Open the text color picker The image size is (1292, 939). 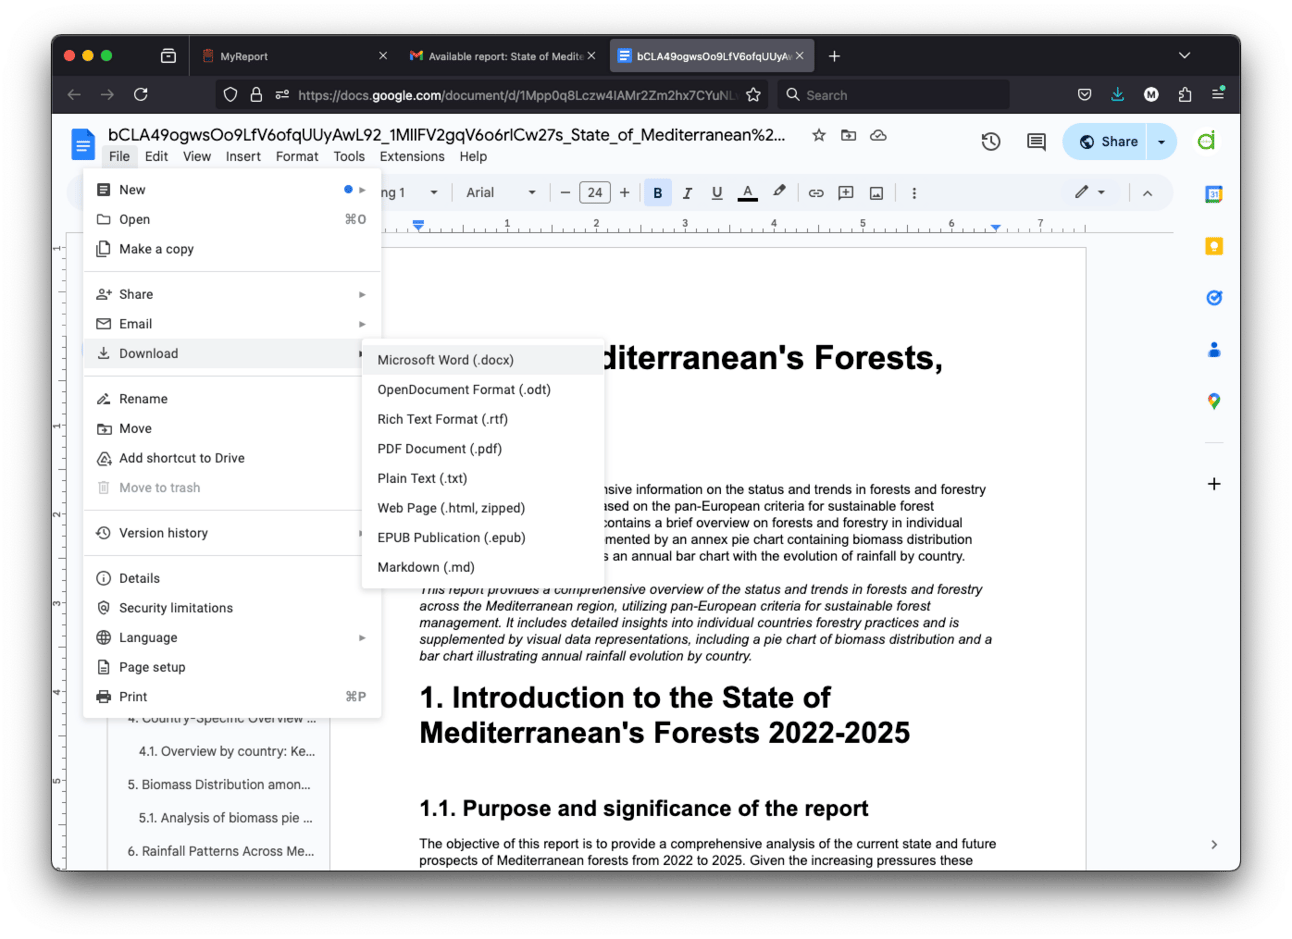[747, 193]
